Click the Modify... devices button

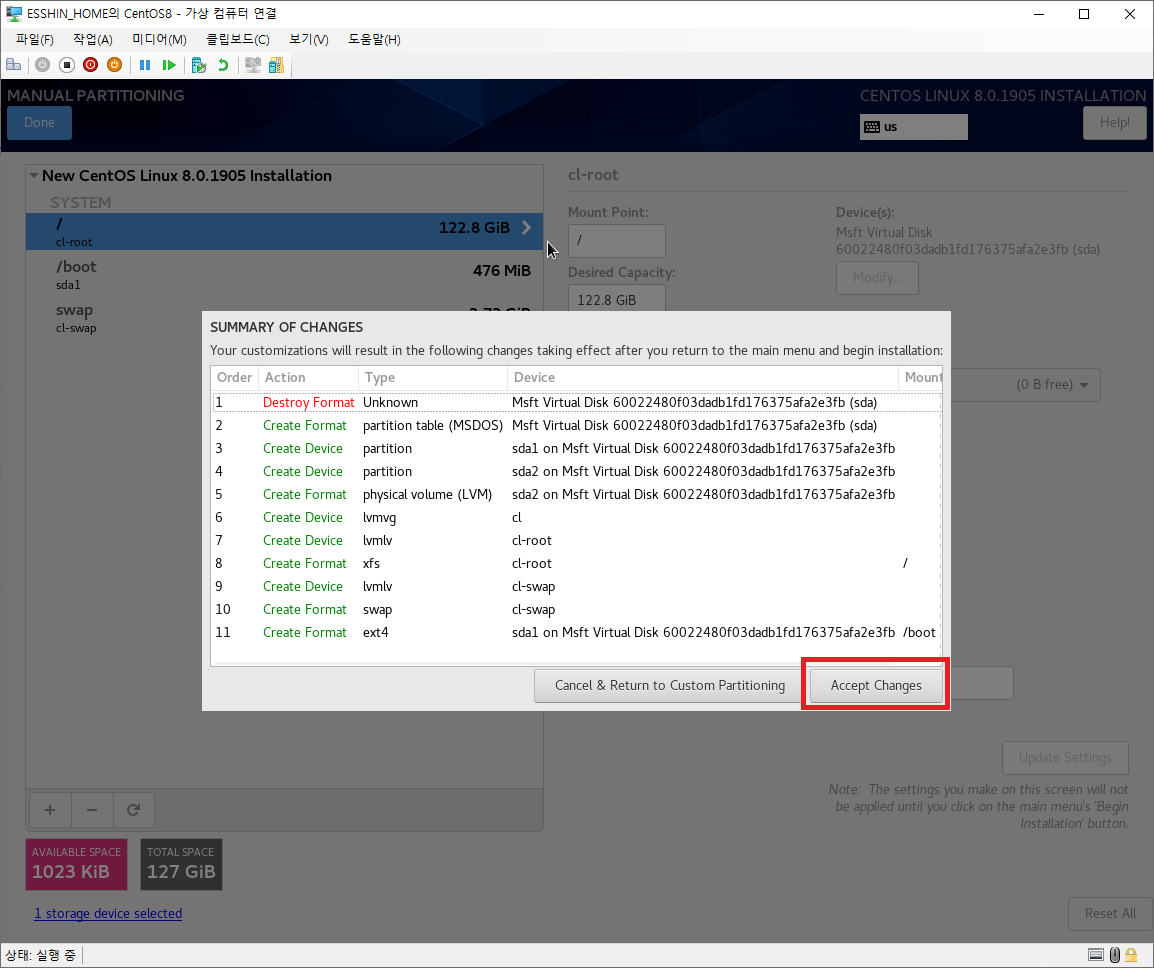click(877, 278)
